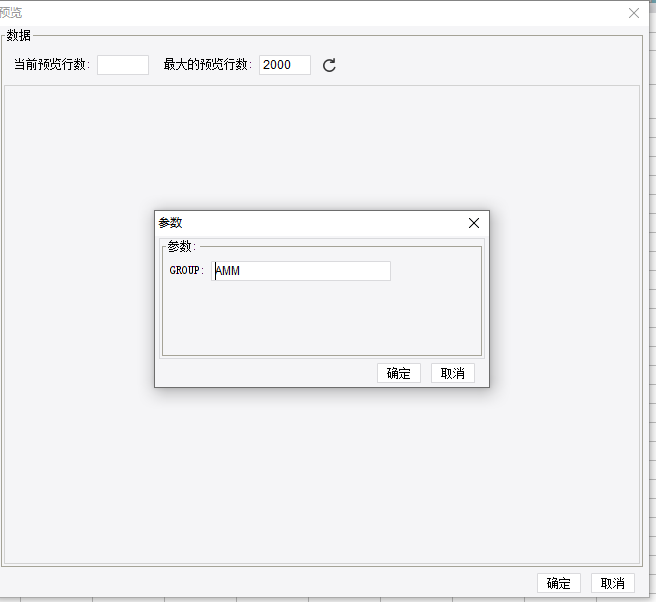Click 确定 at the preview window bottom
656x602 pixels.
tap(559, 583)
